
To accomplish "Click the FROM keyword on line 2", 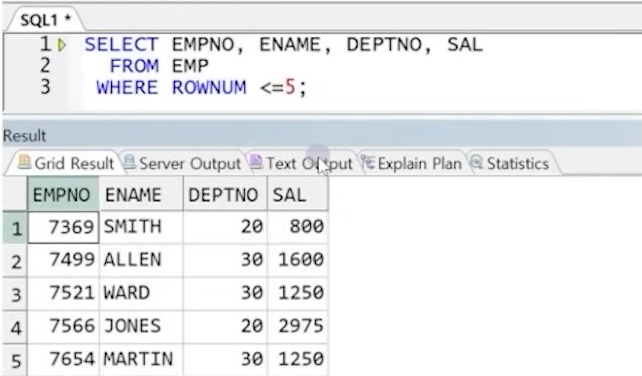I will (134, 66).
